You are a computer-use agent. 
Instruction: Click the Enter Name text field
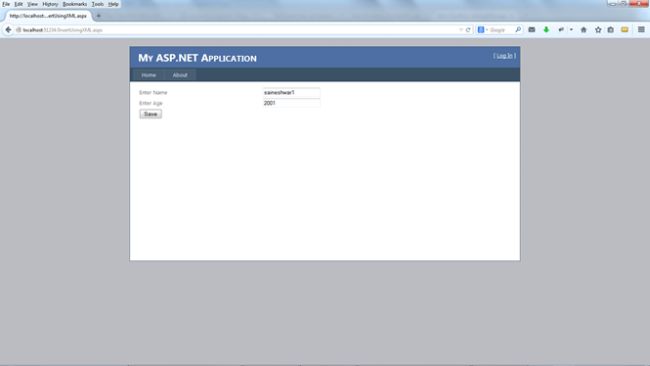[291, 92]
